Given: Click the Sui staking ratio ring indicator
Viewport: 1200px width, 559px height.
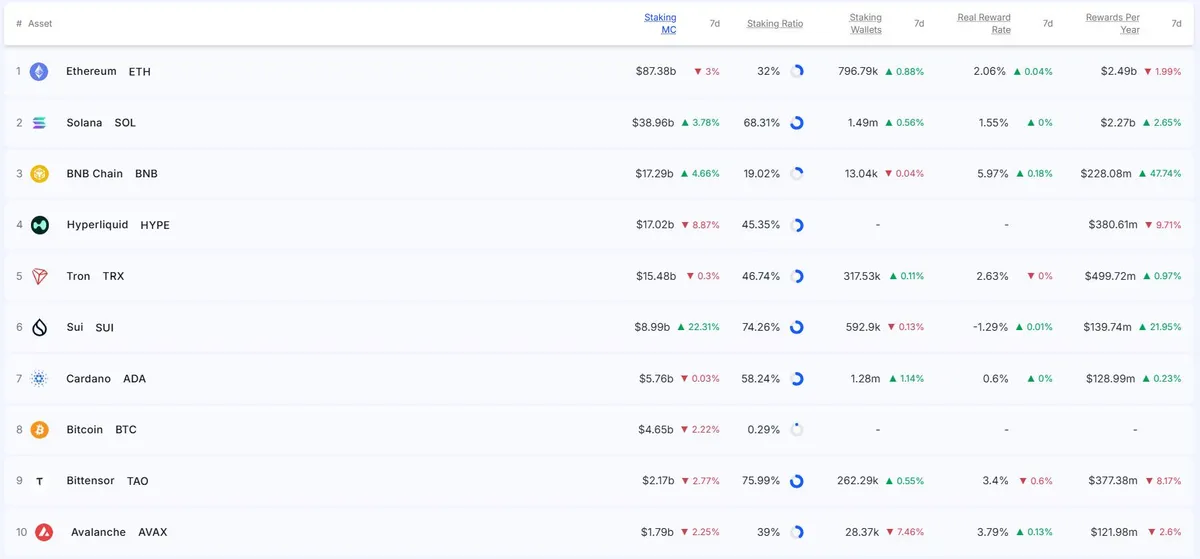Looking at the screenshot, I should [797, 327].
